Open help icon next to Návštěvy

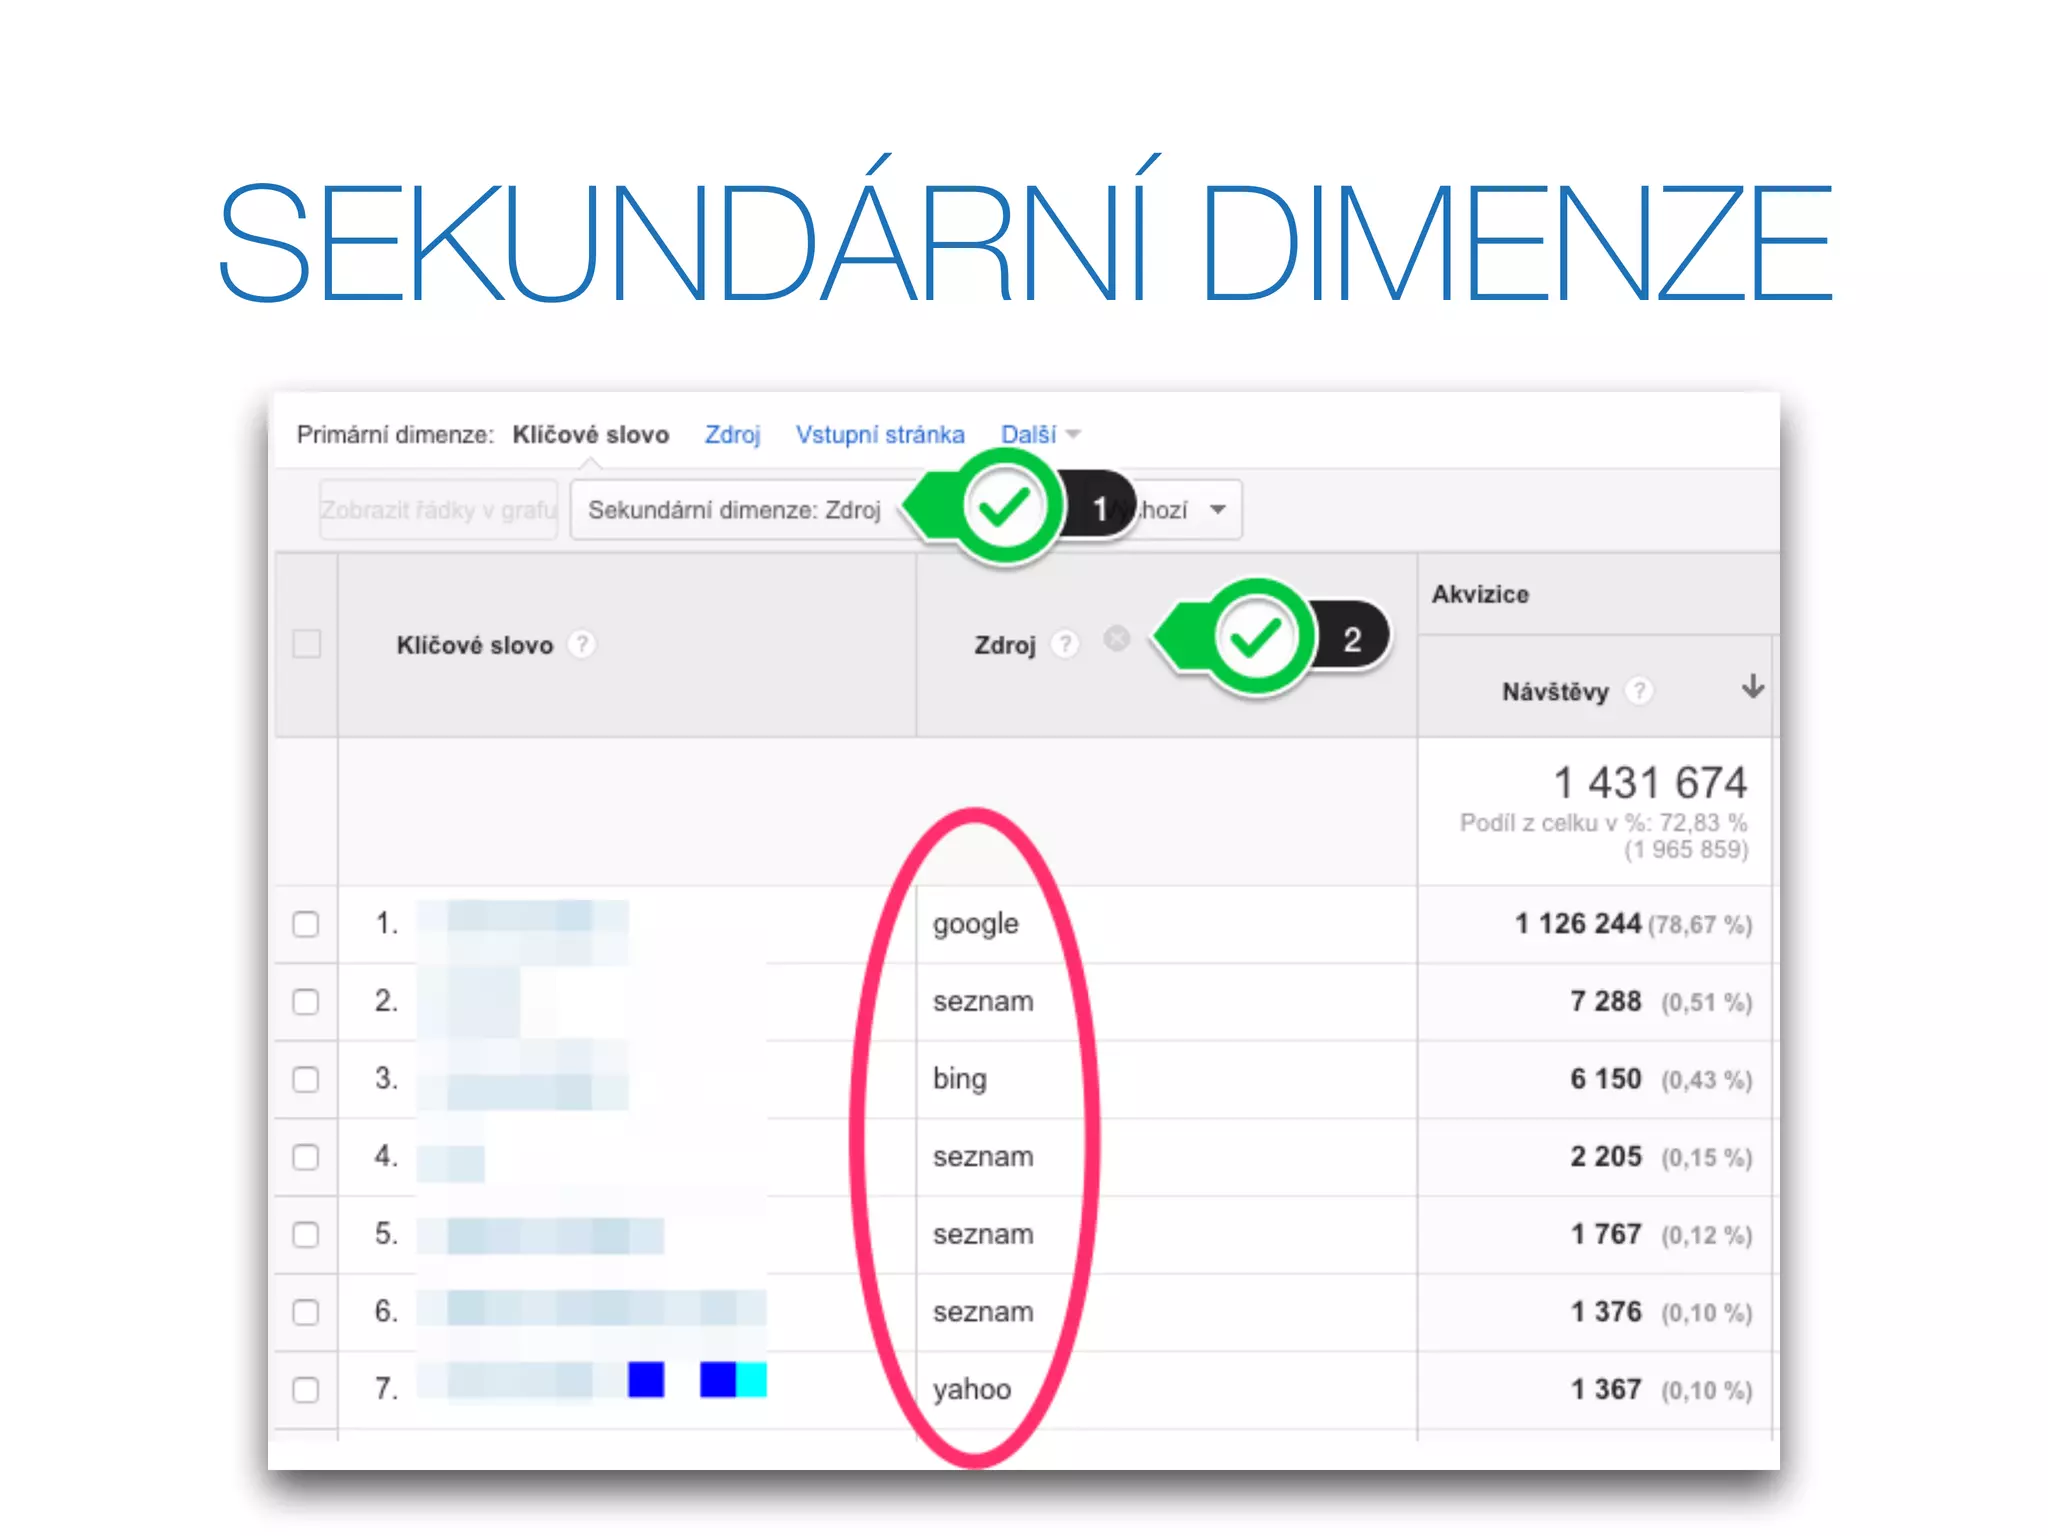coord(1639,690)
